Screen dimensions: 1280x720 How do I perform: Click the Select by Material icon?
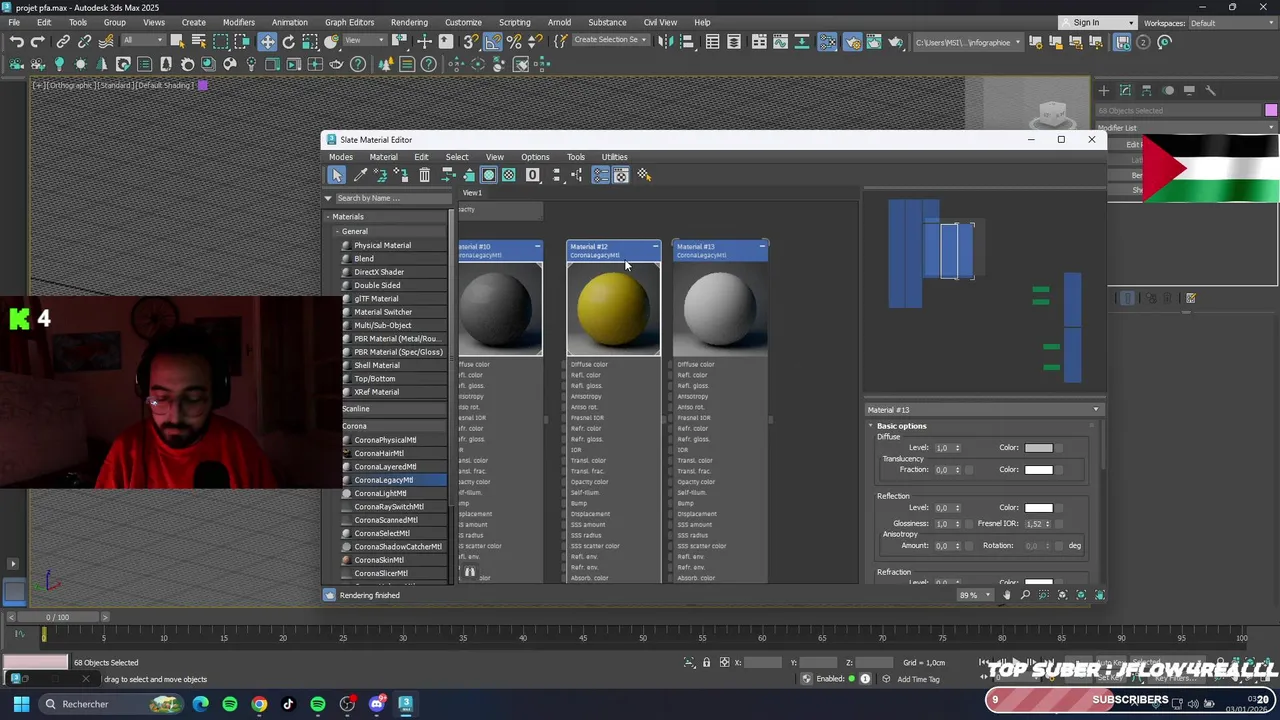[644, 176]
